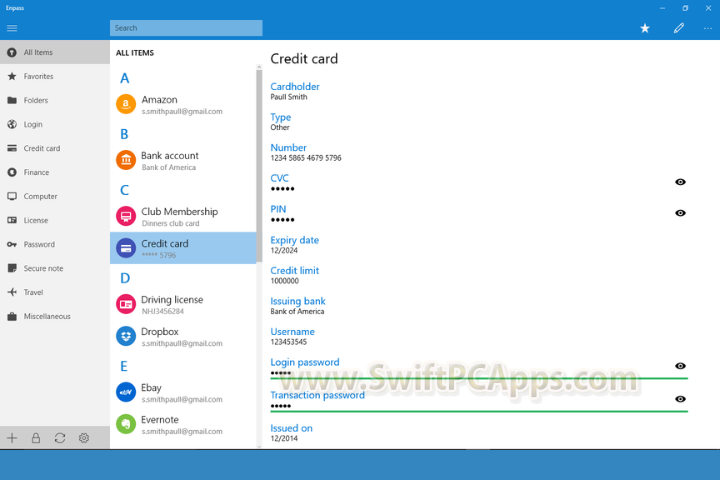This screenshot has height=480, width=720.
Task: Click the Issuing bank field label
Action: (x=298, y=301)
